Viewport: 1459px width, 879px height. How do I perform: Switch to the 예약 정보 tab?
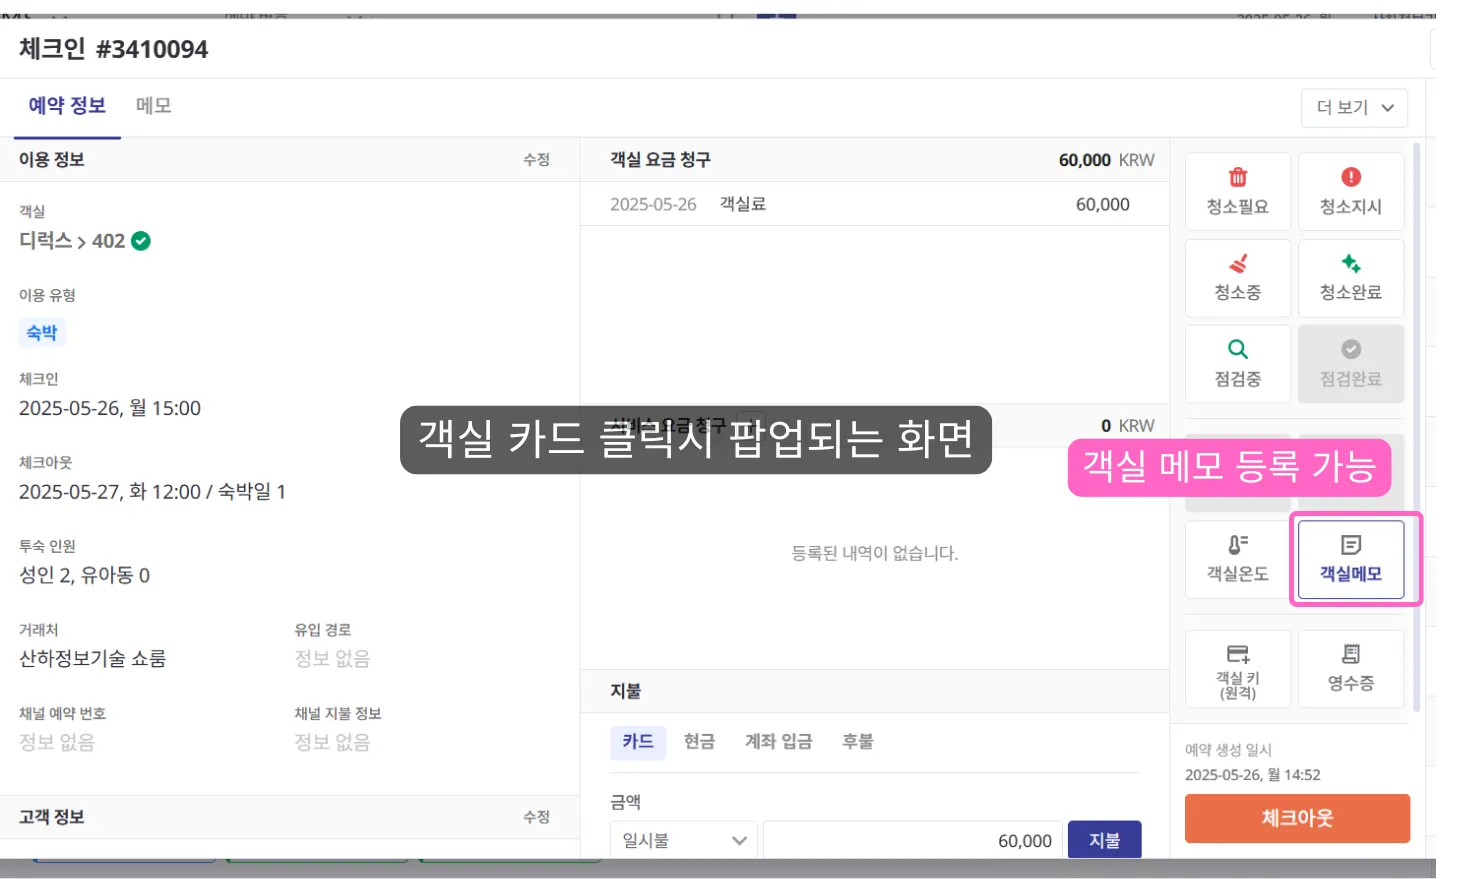click(67, 106)
